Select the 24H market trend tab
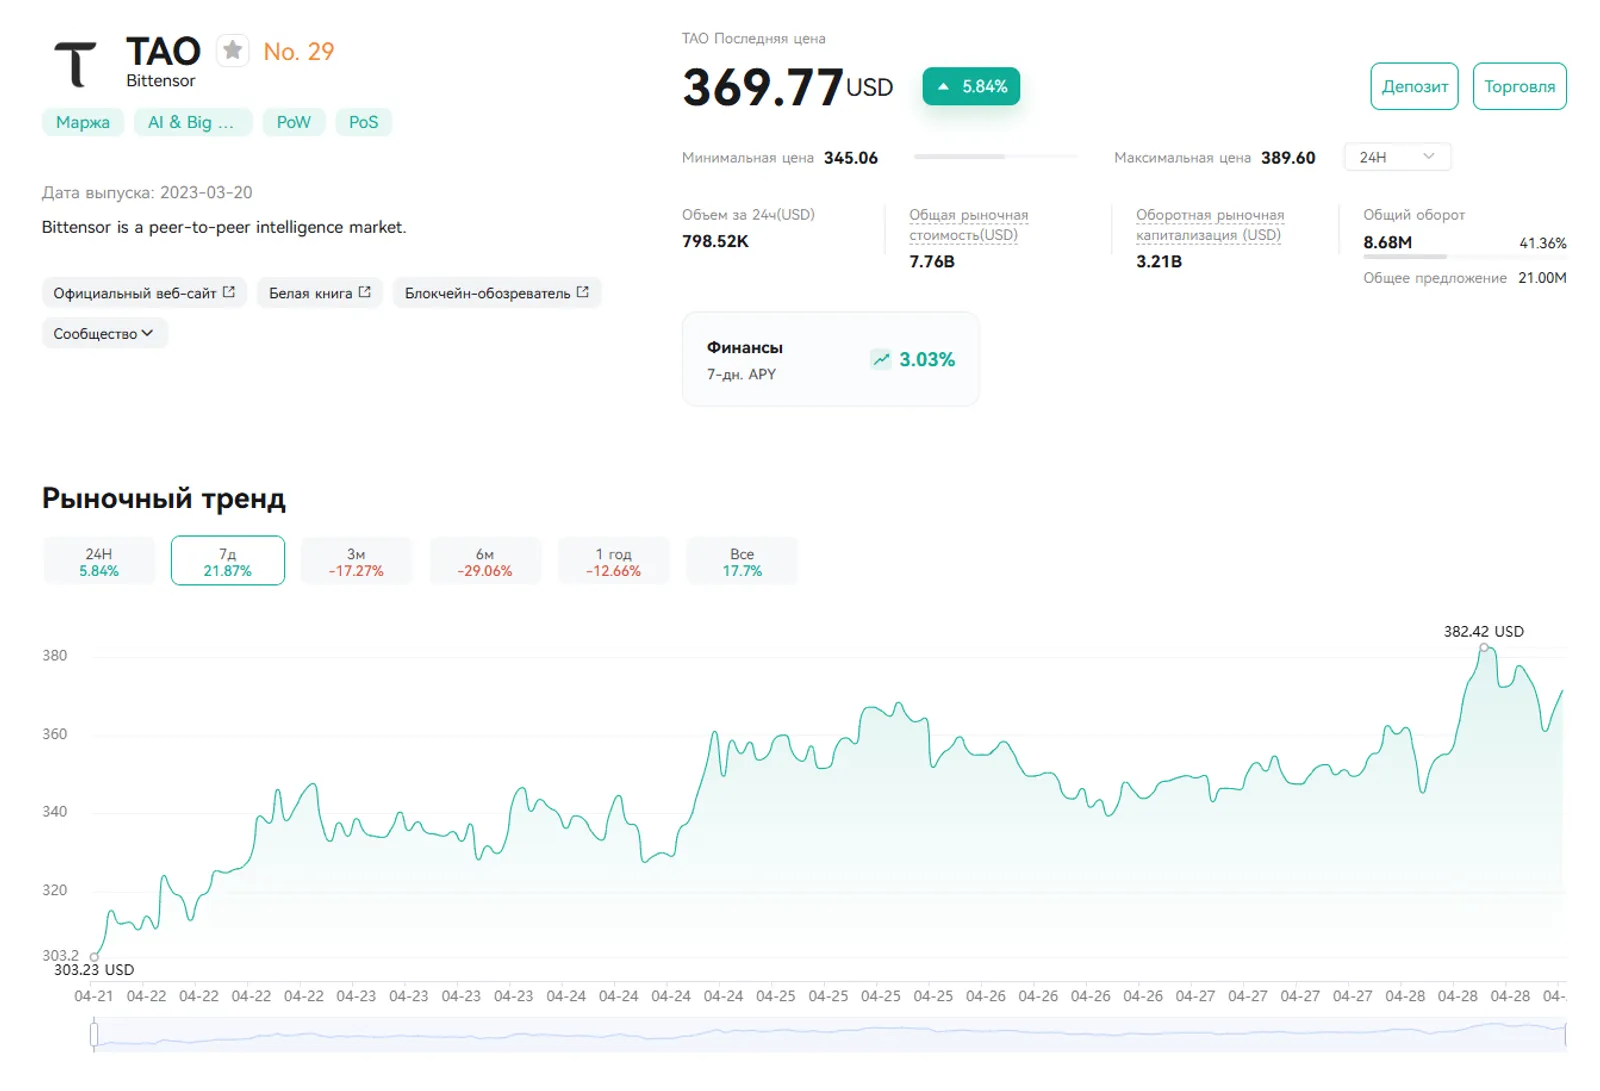 (x=99, y=561)
